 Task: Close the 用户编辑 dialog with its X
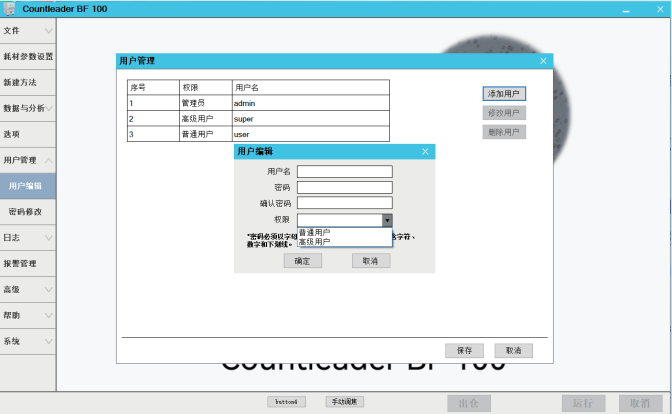coord(425,151)
